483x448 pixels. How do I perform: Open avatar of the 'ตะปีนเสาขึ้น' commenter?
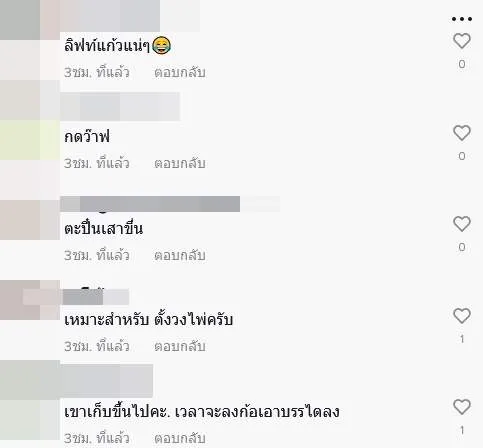coord(30,220)
